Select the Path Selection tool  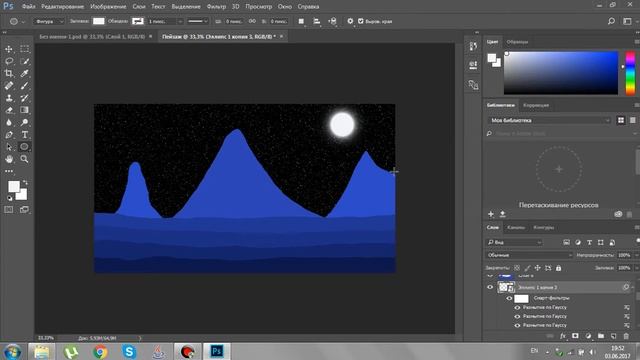[x=9, y=147]
